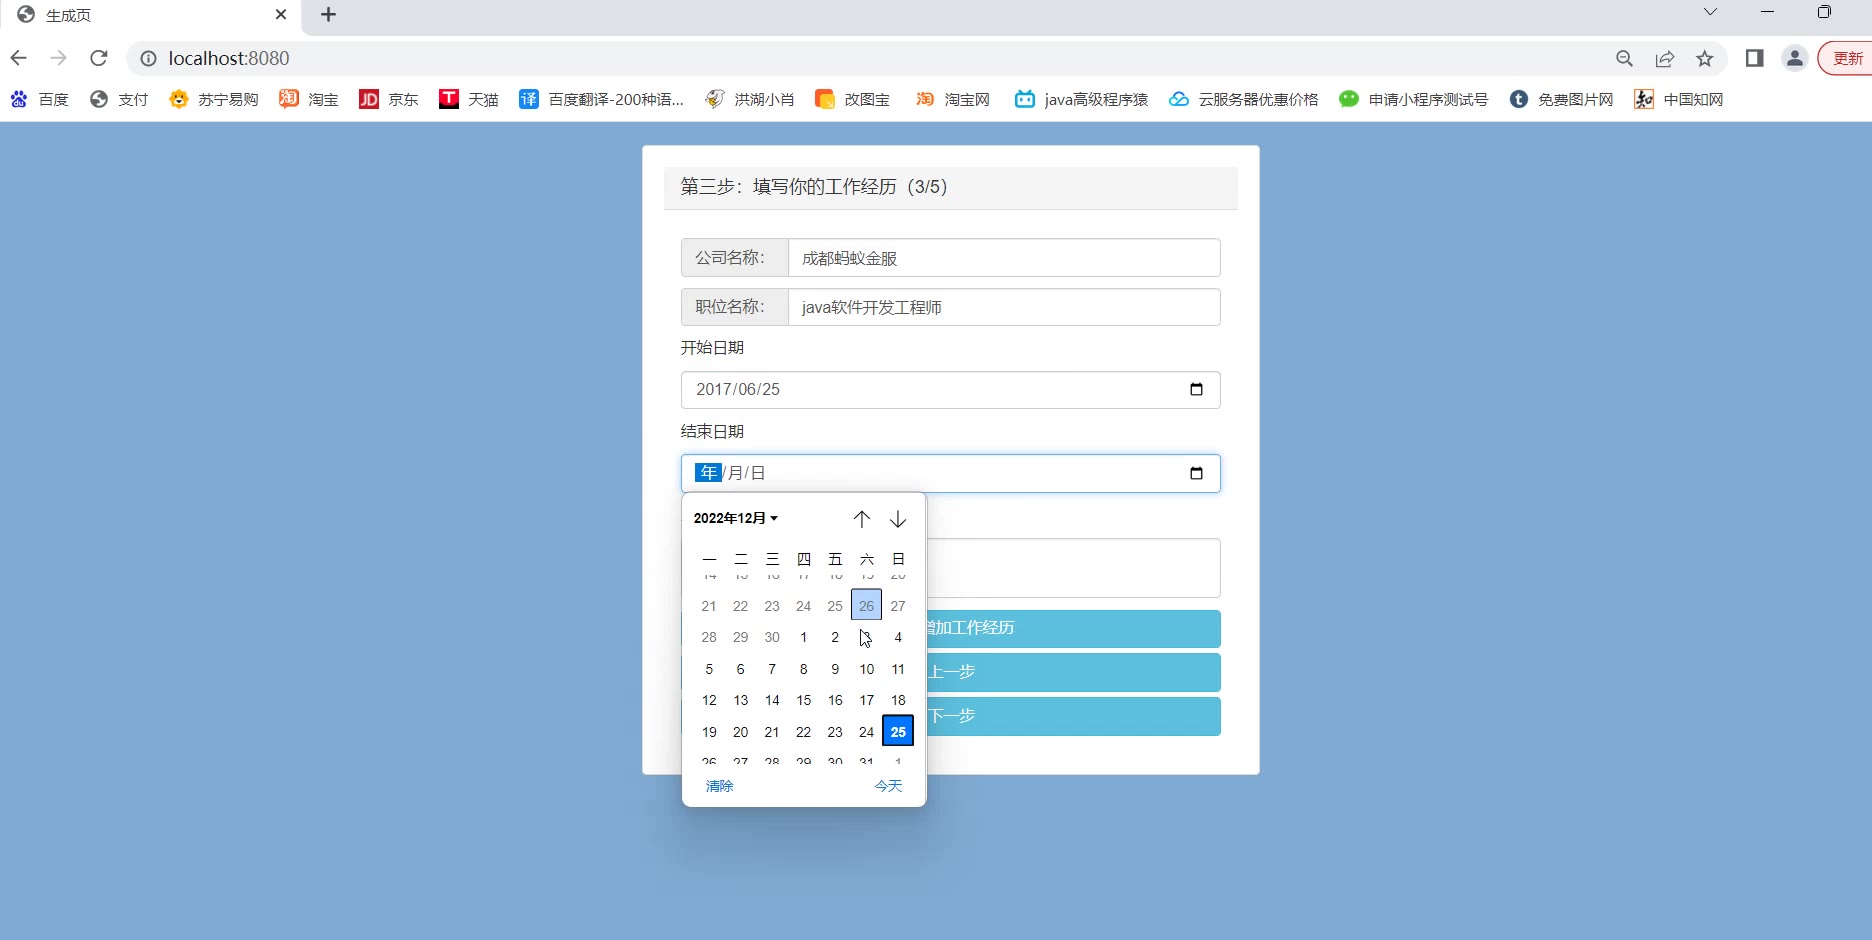This screenshot has width=1872, height=940.
Task: Toggle the 结束日期 calendar picker icon
Action: (x=1196, y=473)
